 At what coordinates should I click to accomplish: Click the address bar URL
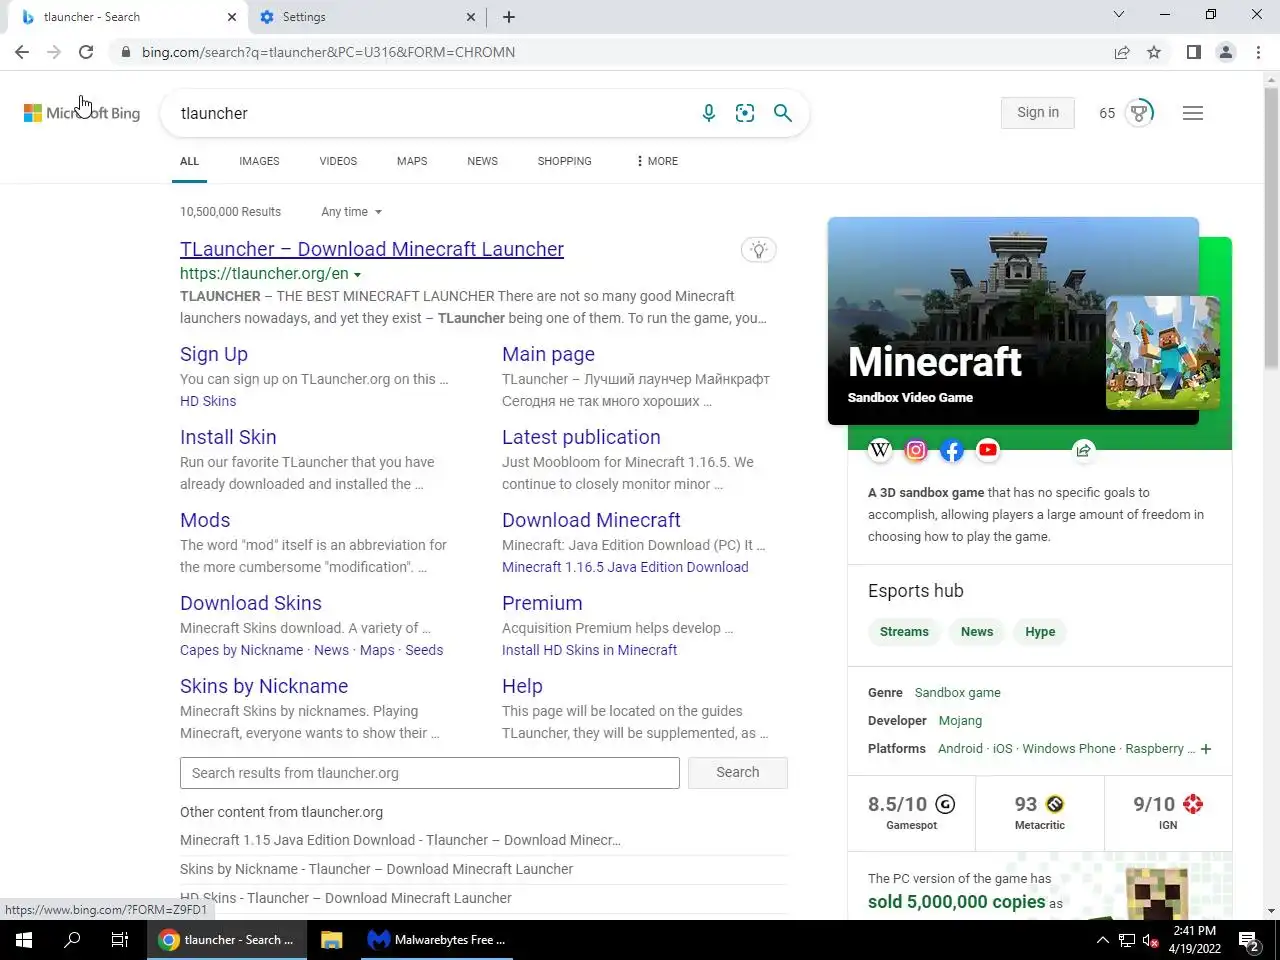328,52
